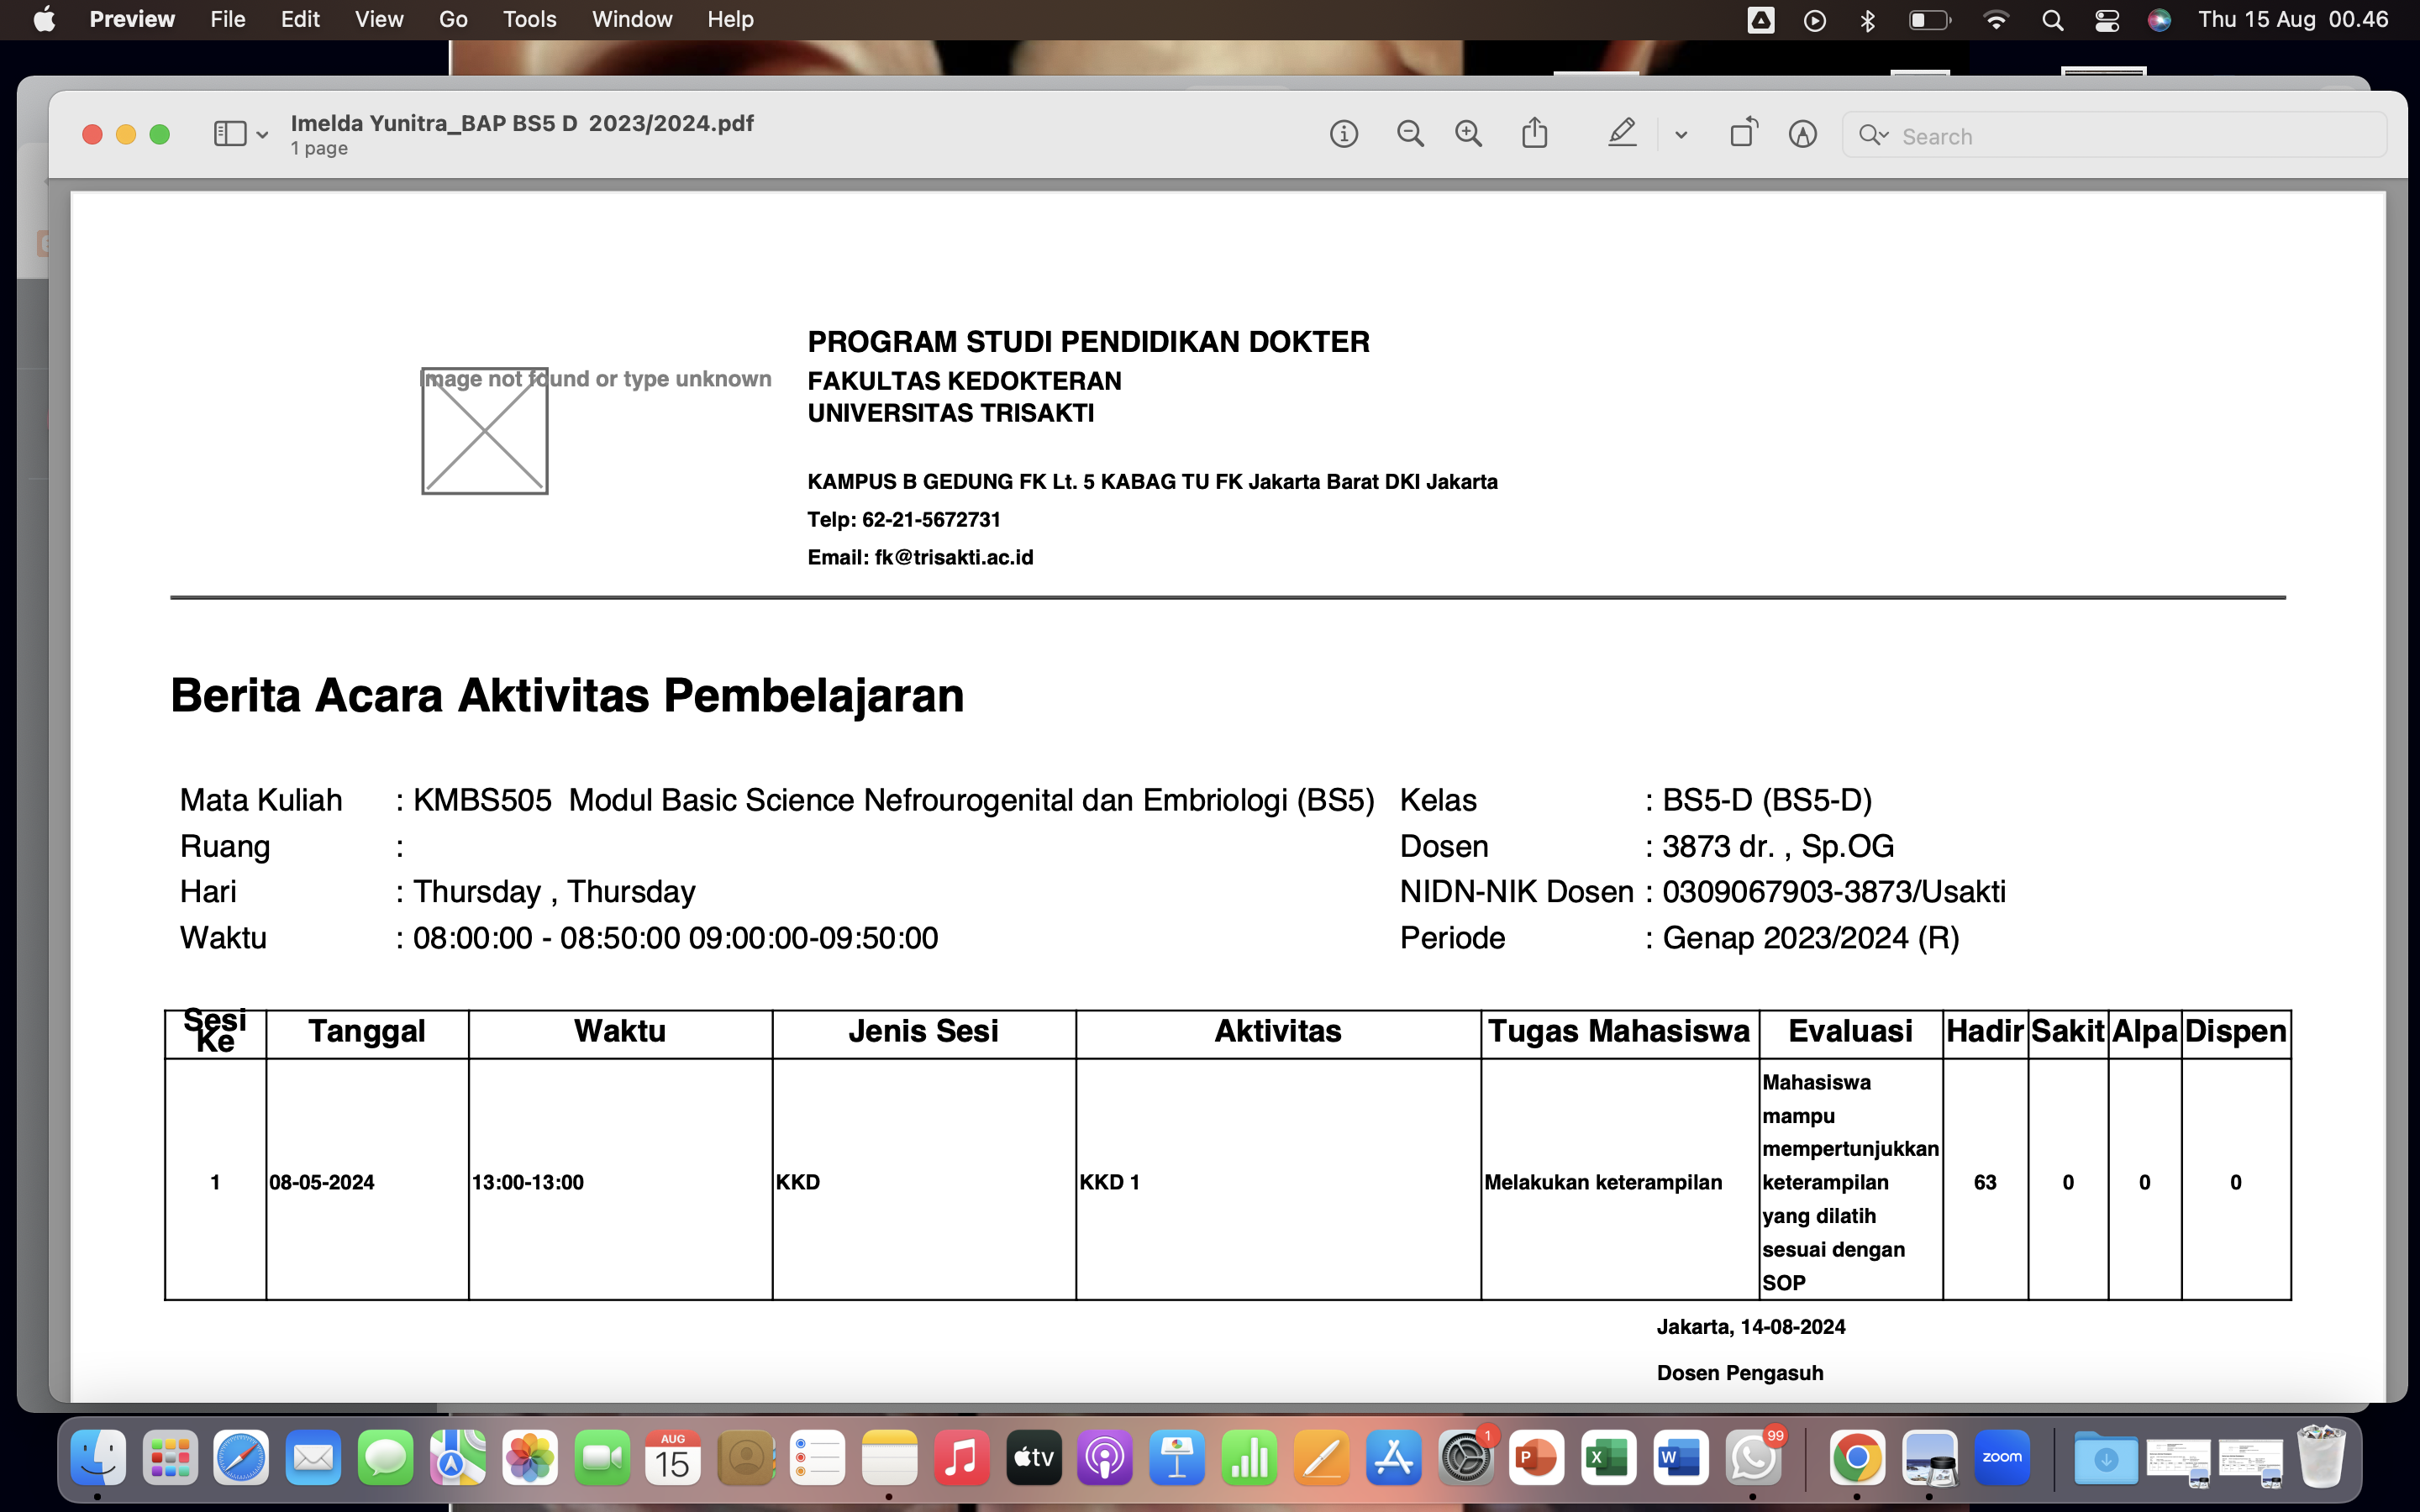
Task: Open date and time Thu 15 Aug
Action: coord(2293,19)
